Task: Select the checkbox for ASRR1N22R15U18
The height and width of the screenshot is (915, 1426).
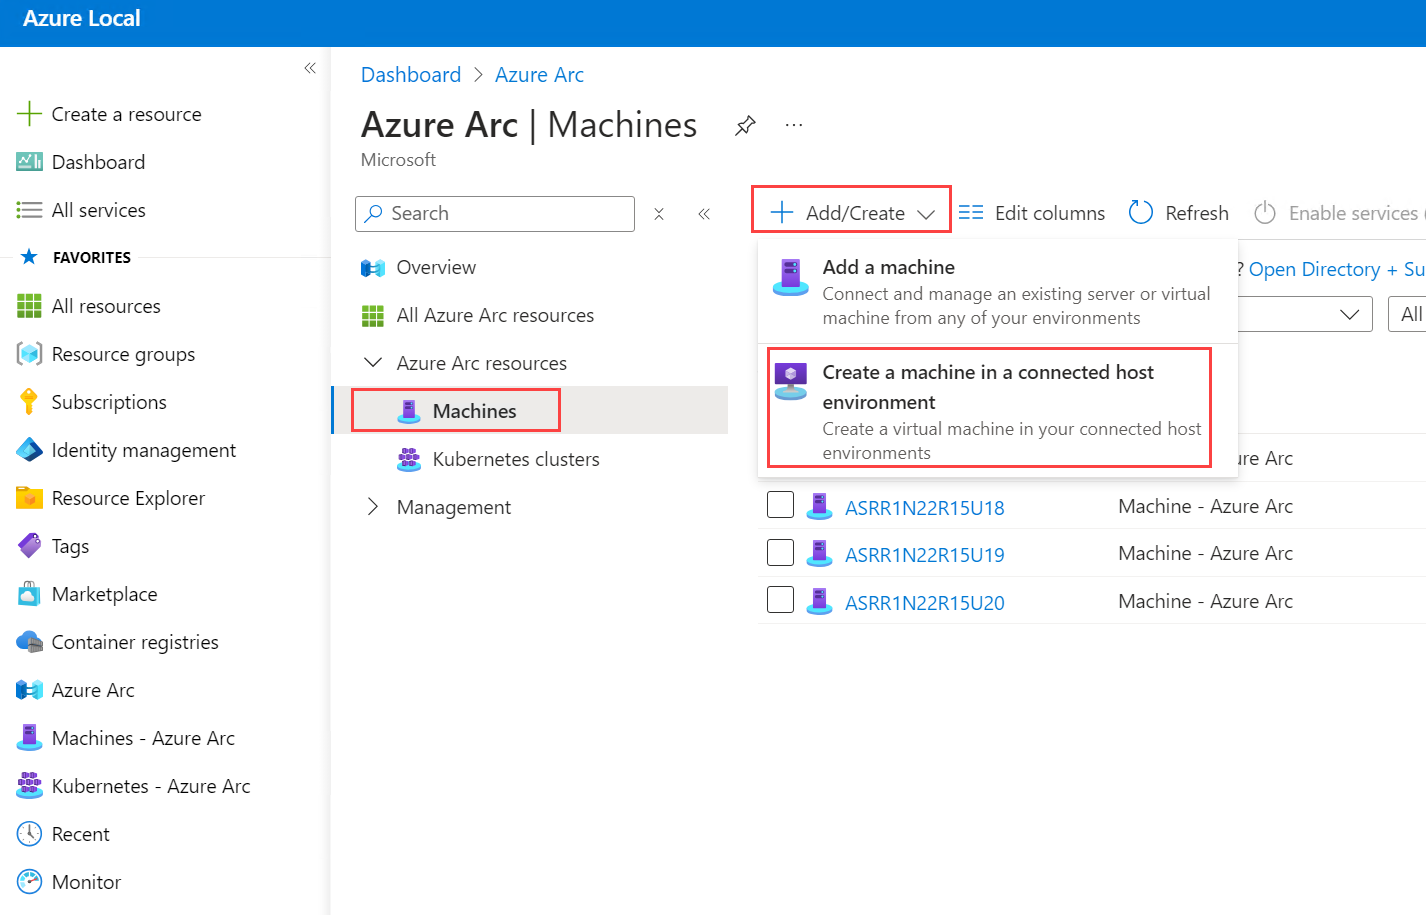Action: 780,505
